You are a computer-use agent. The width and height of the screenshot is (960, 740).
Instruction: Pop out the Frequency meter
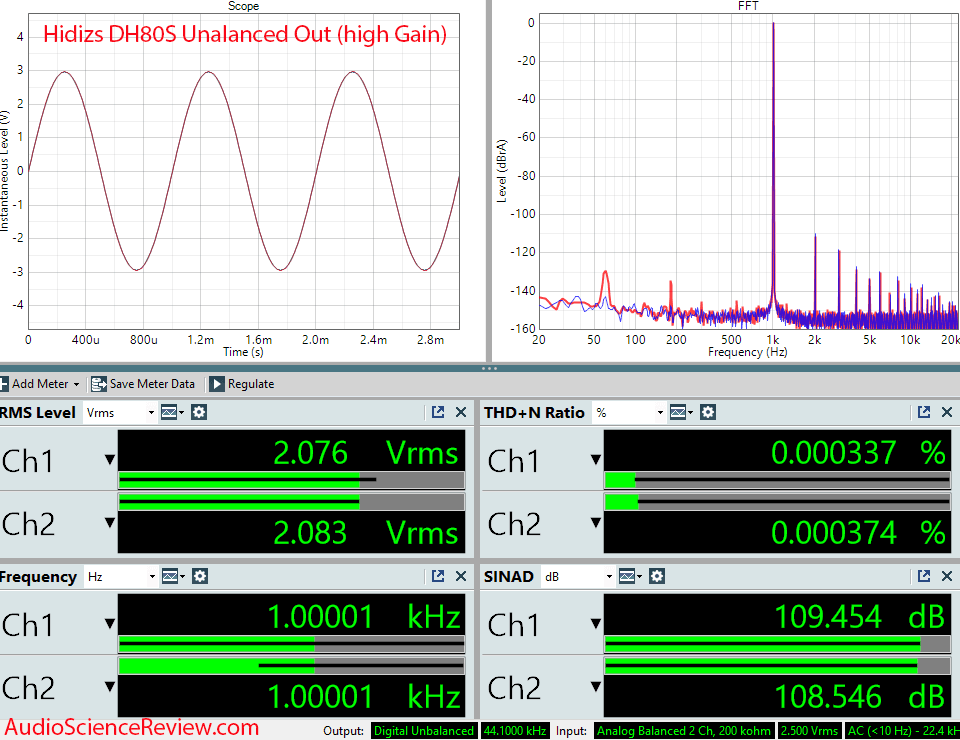[x=438, y=577]
